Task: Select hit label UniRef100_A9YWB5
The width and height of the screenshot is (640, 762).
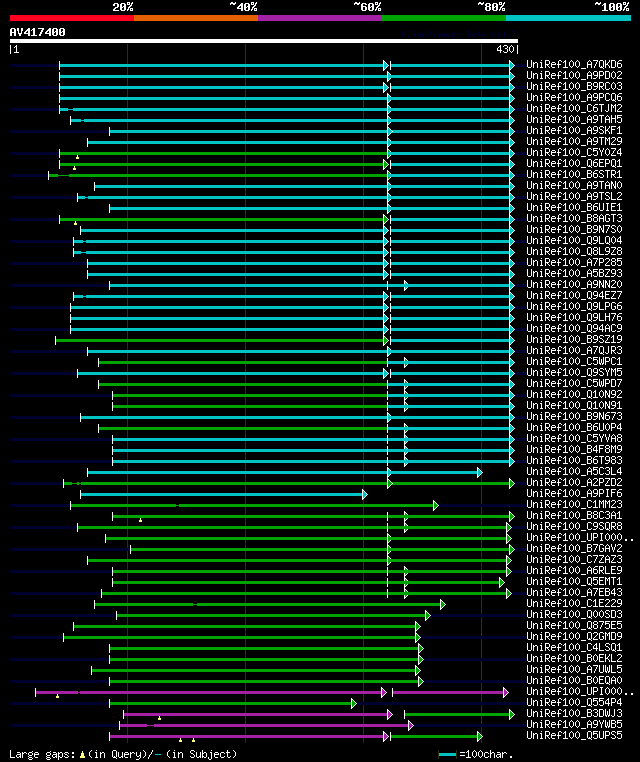Action: click(574, 724)
